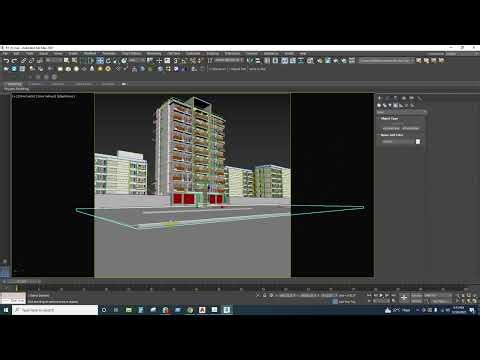
Task: Toggle the Spinner Snap button
Action: pyautogui.click(x=200, y=61)
